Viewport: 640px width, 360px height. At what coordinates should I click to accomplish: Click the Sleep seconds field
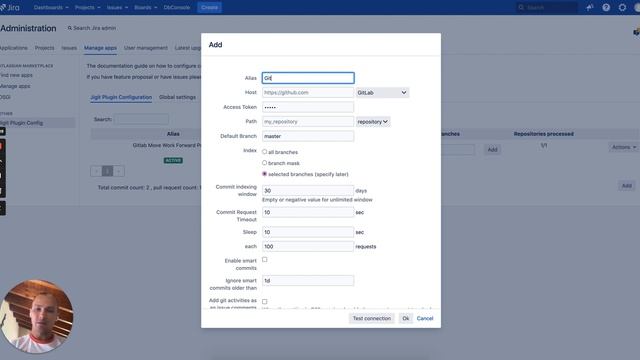308,232
